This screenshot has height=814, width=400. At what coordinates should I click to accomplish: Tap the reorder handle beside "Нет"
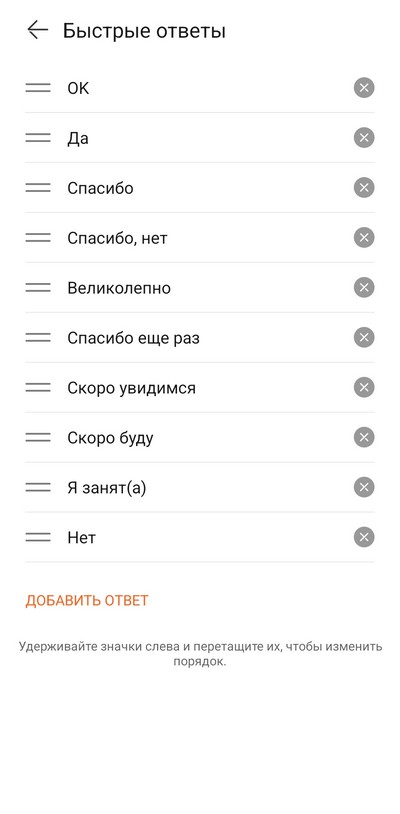[38, 537]
